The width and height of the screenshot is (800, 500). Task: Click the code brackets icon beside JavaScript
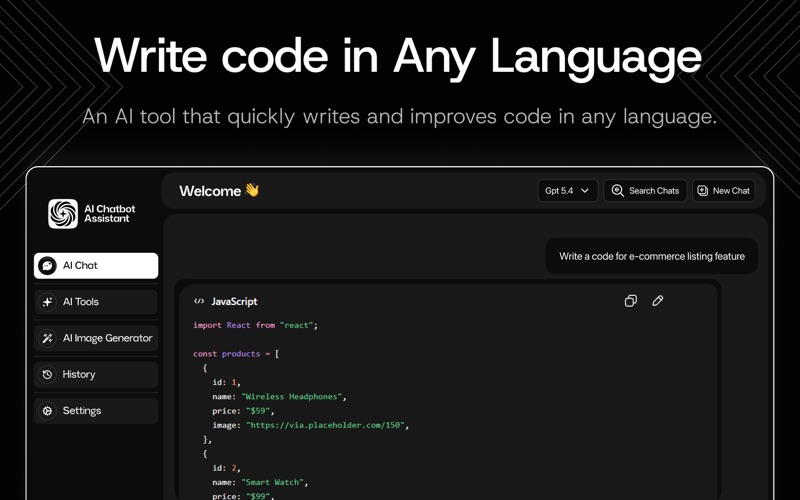pyautogui.click(x=199, y=301)
